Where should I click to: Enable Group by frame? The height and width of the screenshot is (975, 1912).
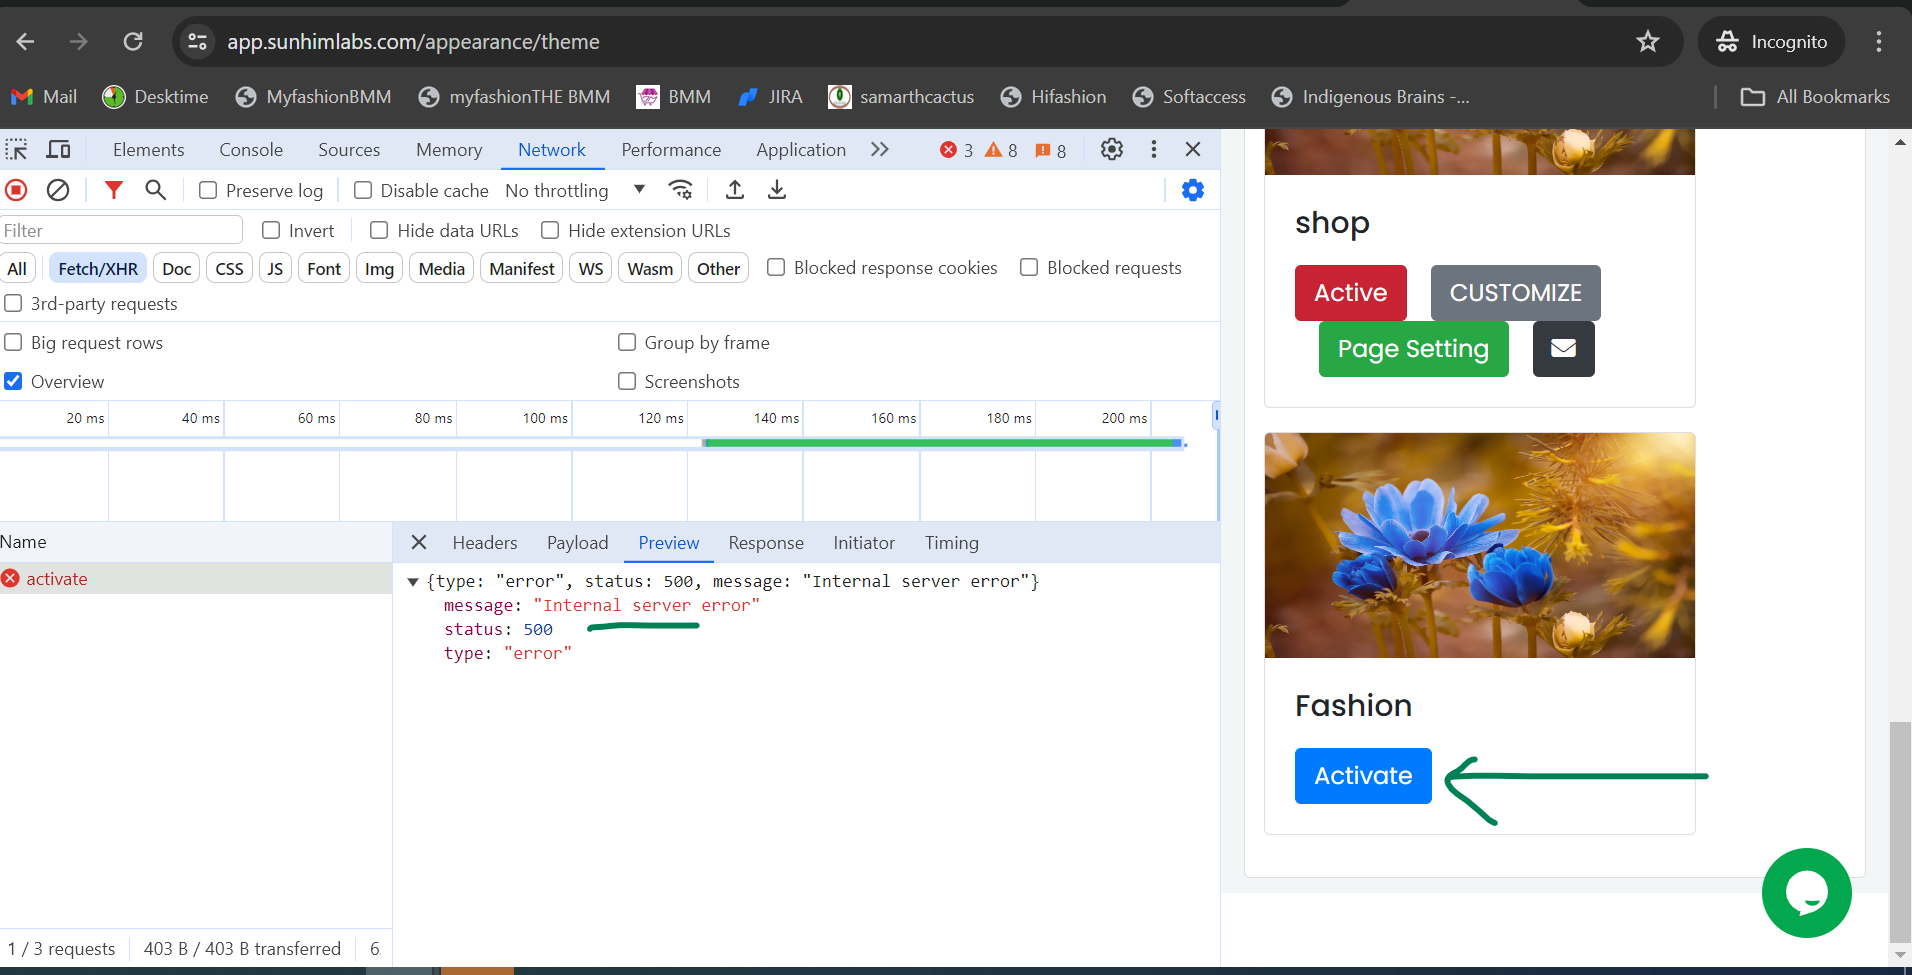[627, 342]
